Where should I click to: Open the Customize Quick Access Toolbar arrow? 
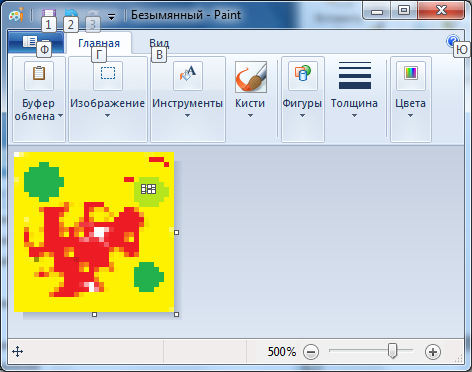click(111, 17)
